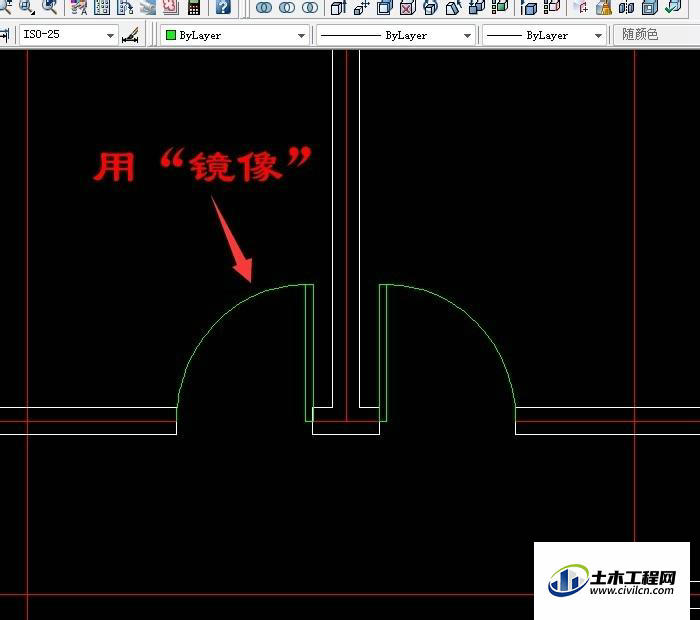Expand the ISO-25 dimension style dropdown

tap(110, 35)
